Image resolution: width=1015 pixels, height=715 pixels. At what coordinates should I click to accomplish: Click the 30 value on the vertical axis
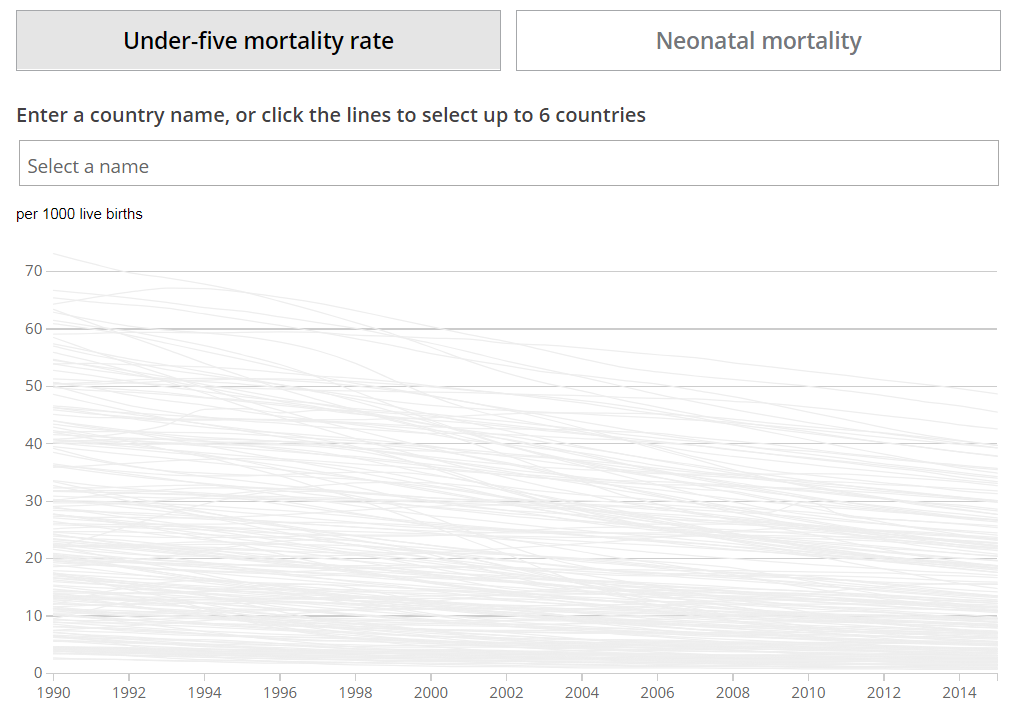pos(34,501)
